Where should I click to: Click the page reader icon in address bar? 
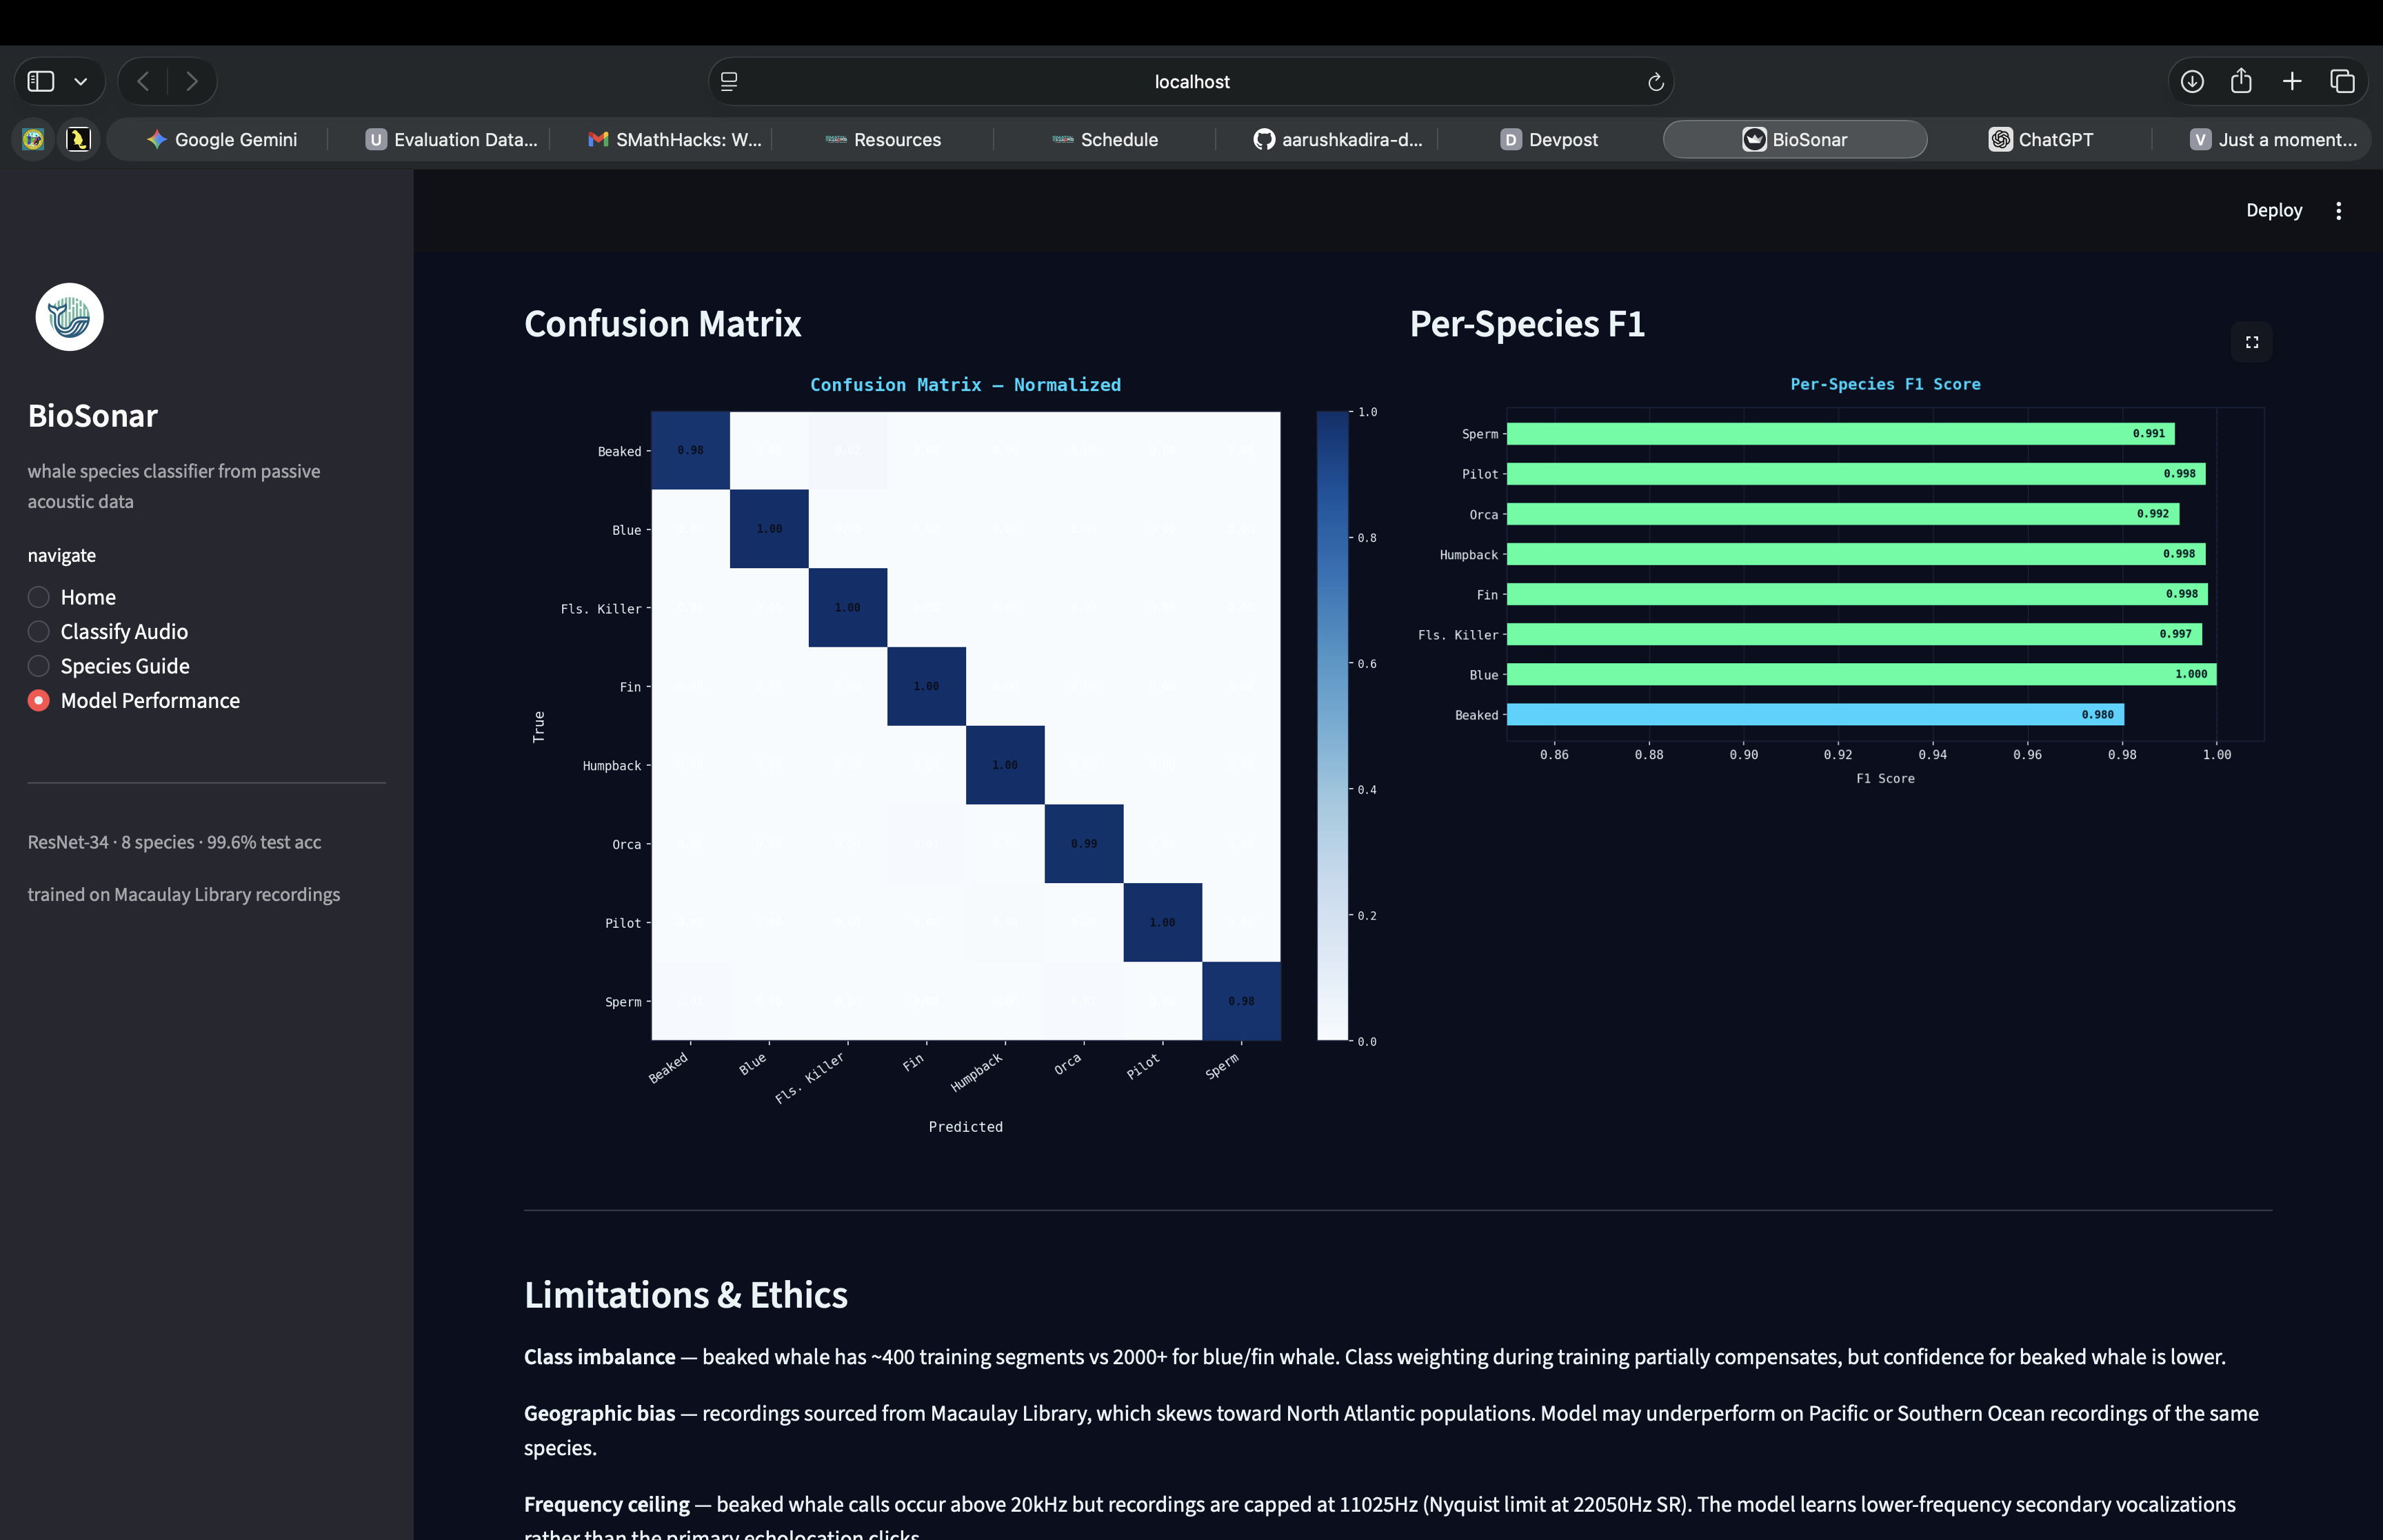(x=729, y=82)
